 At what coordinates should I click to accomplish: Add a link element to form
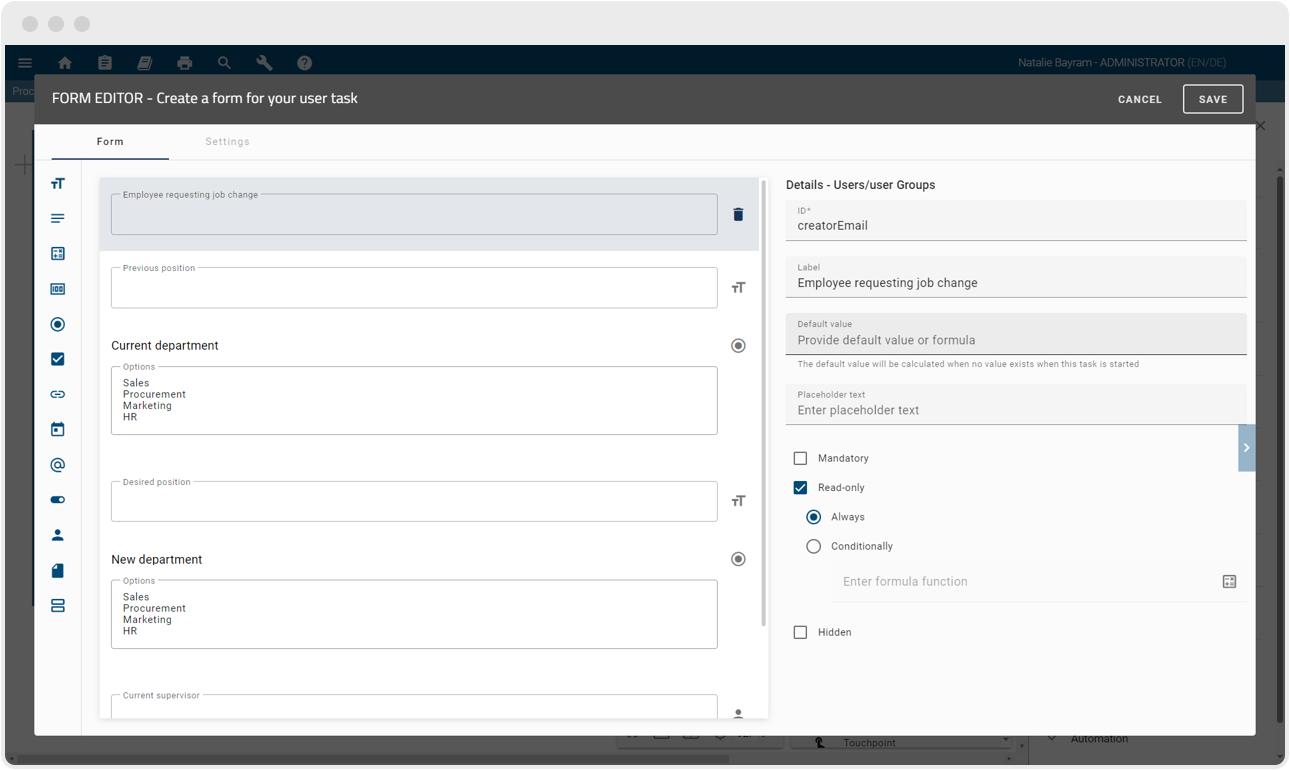(58, 394)
